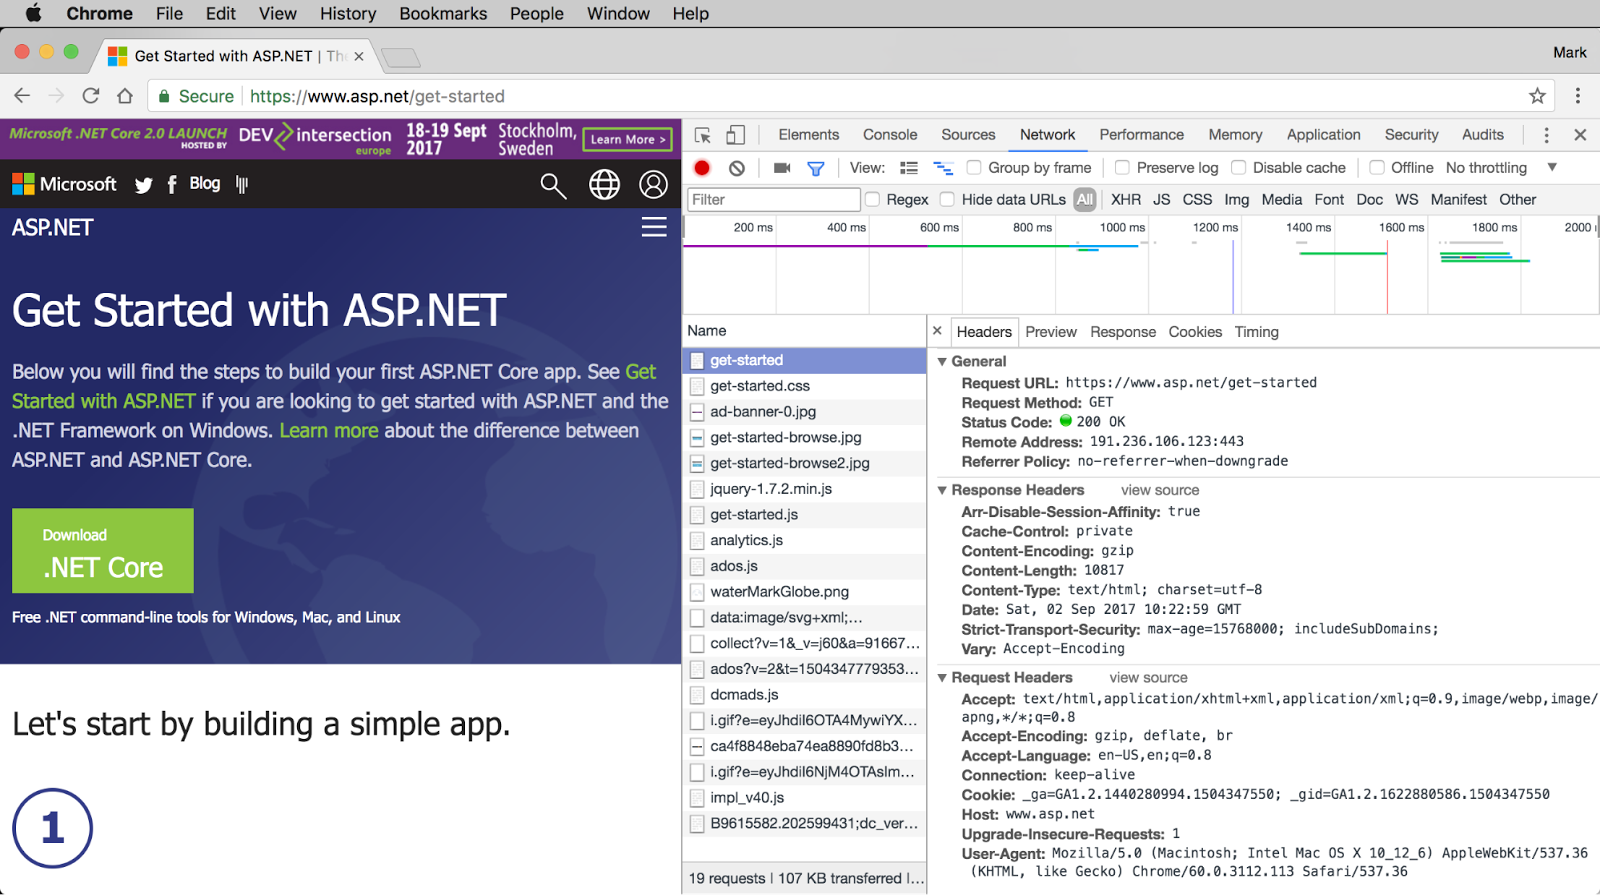Follow the Learn more link in paragraph
The image size is (1600, 895).
pyautogui.click(x=329, y=431)
